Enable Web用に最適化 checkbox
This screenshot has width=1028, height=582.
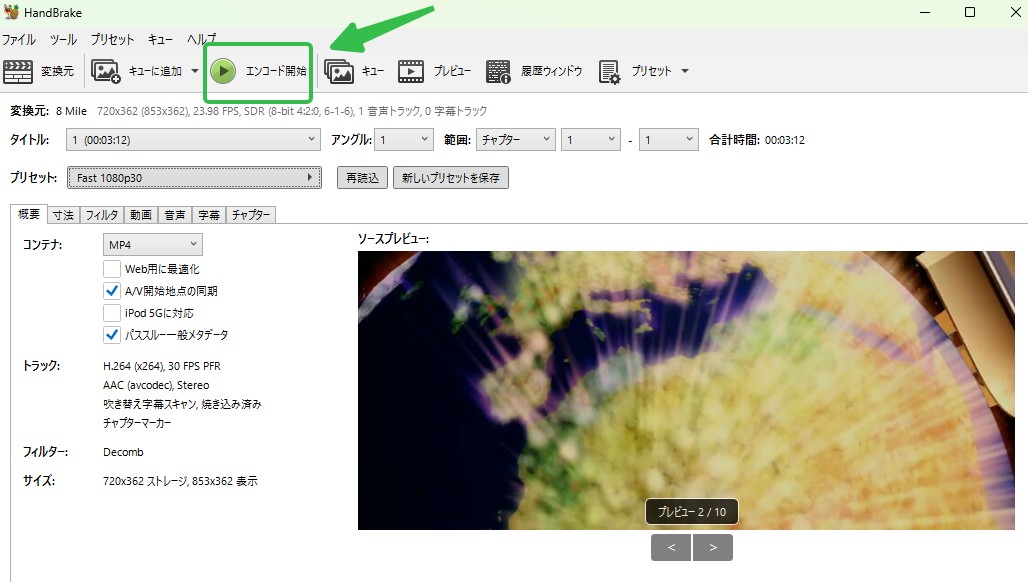(x=112, y=269)
